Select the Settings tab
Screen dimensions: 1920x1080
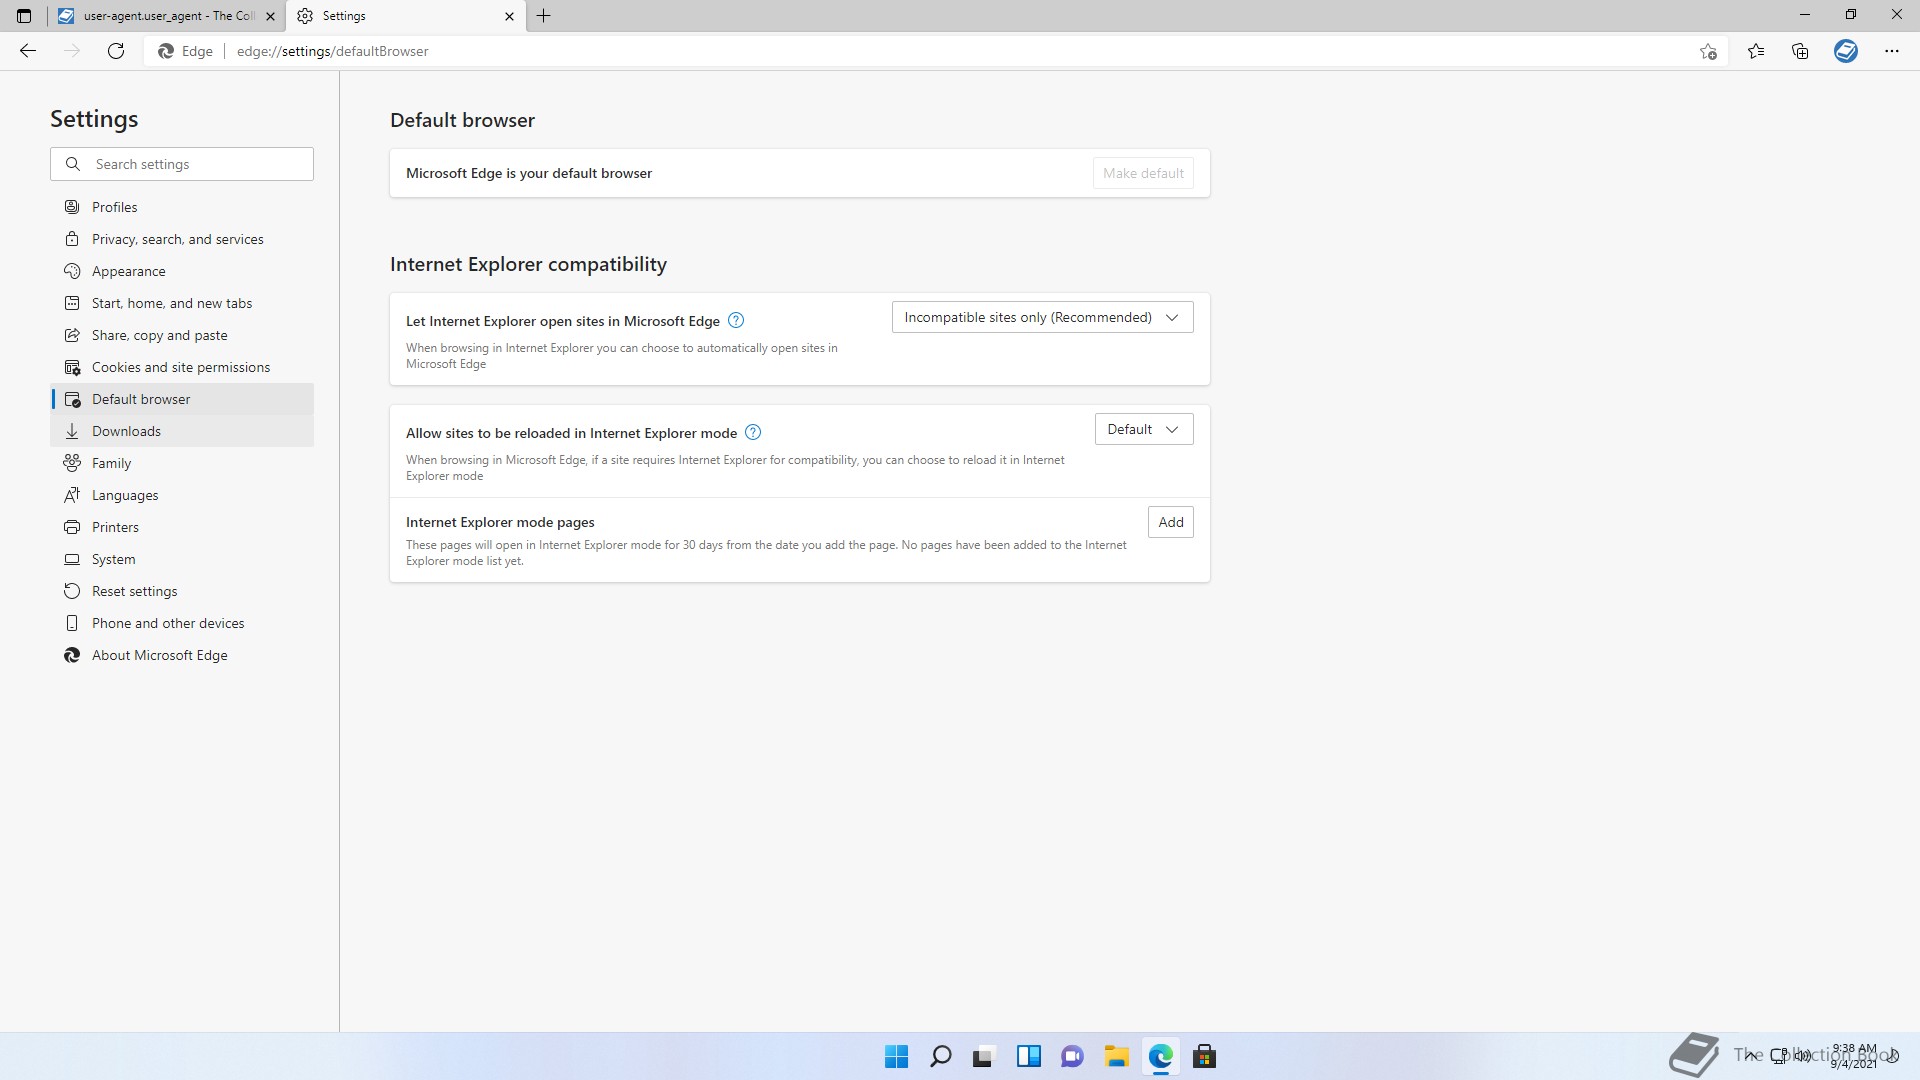[406, 16]
